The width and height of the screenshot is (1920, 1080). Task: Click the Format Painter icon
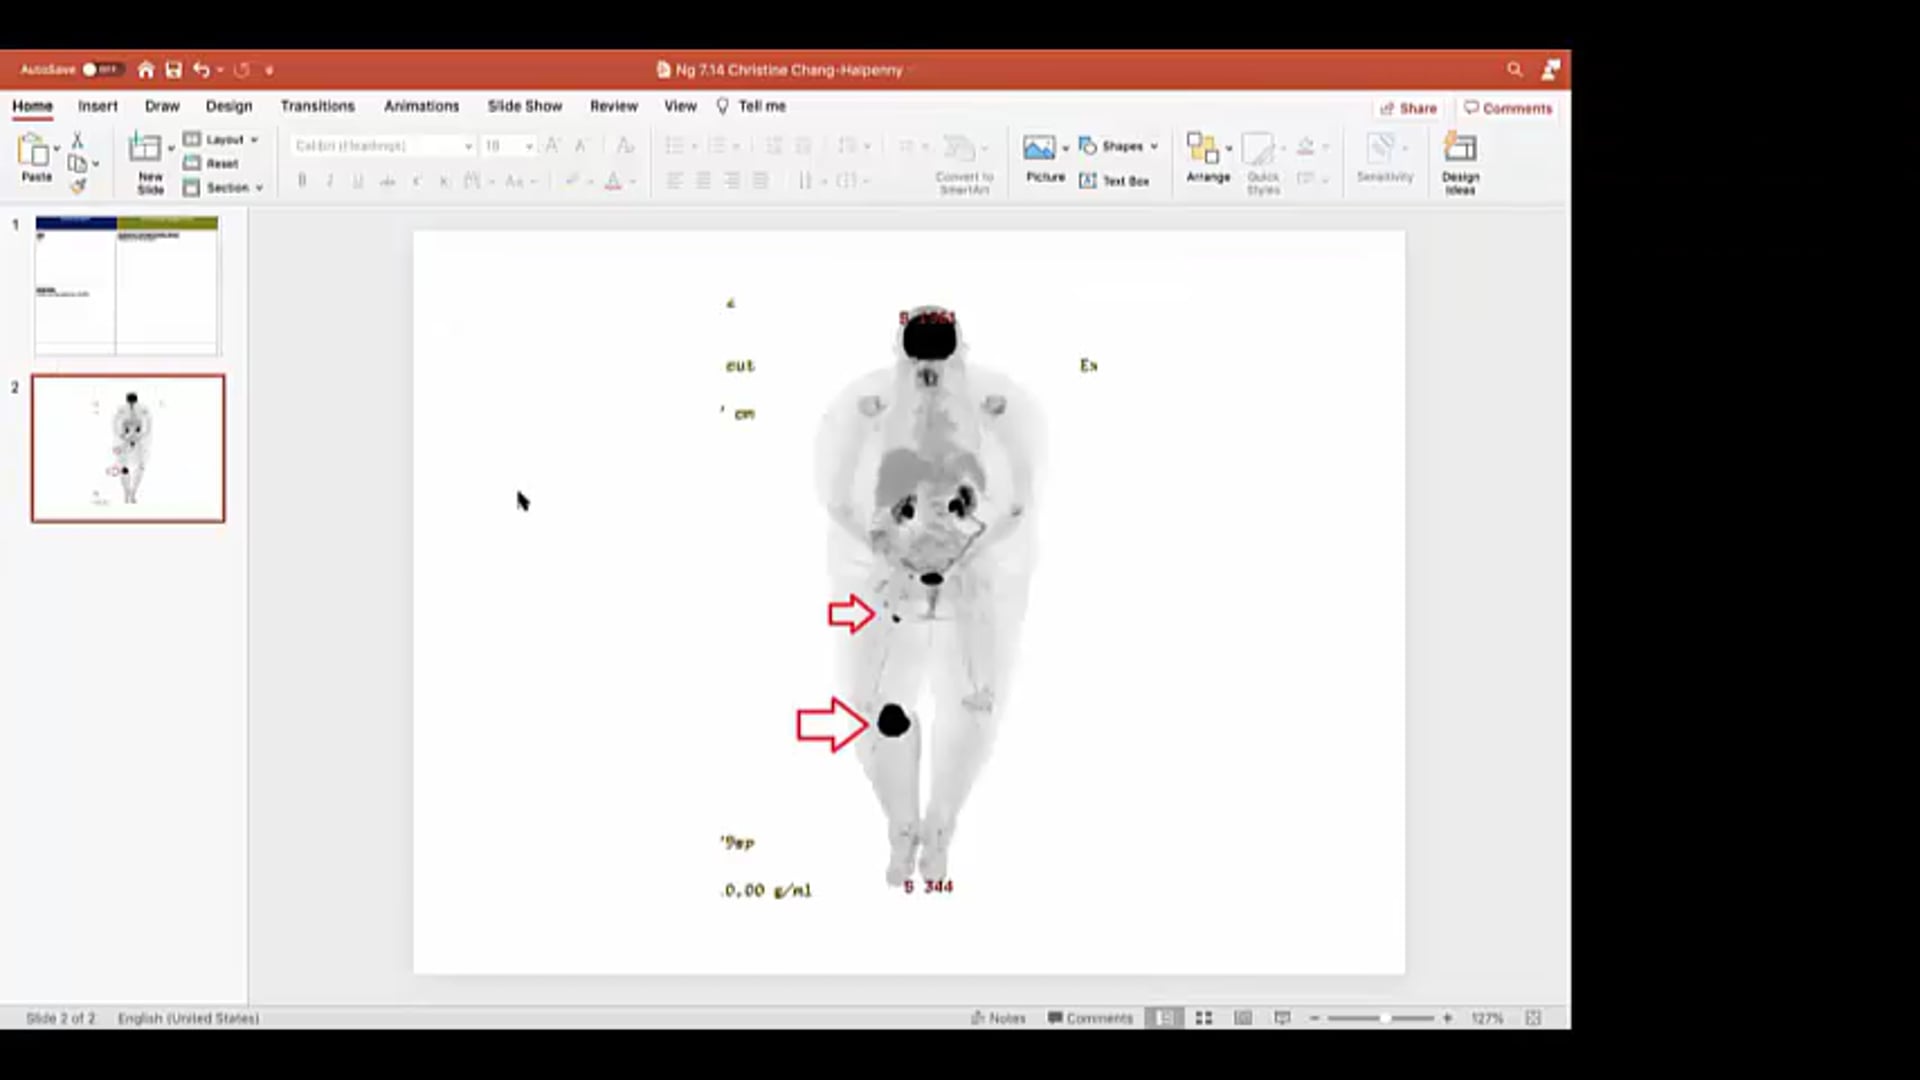pos(78,185)
